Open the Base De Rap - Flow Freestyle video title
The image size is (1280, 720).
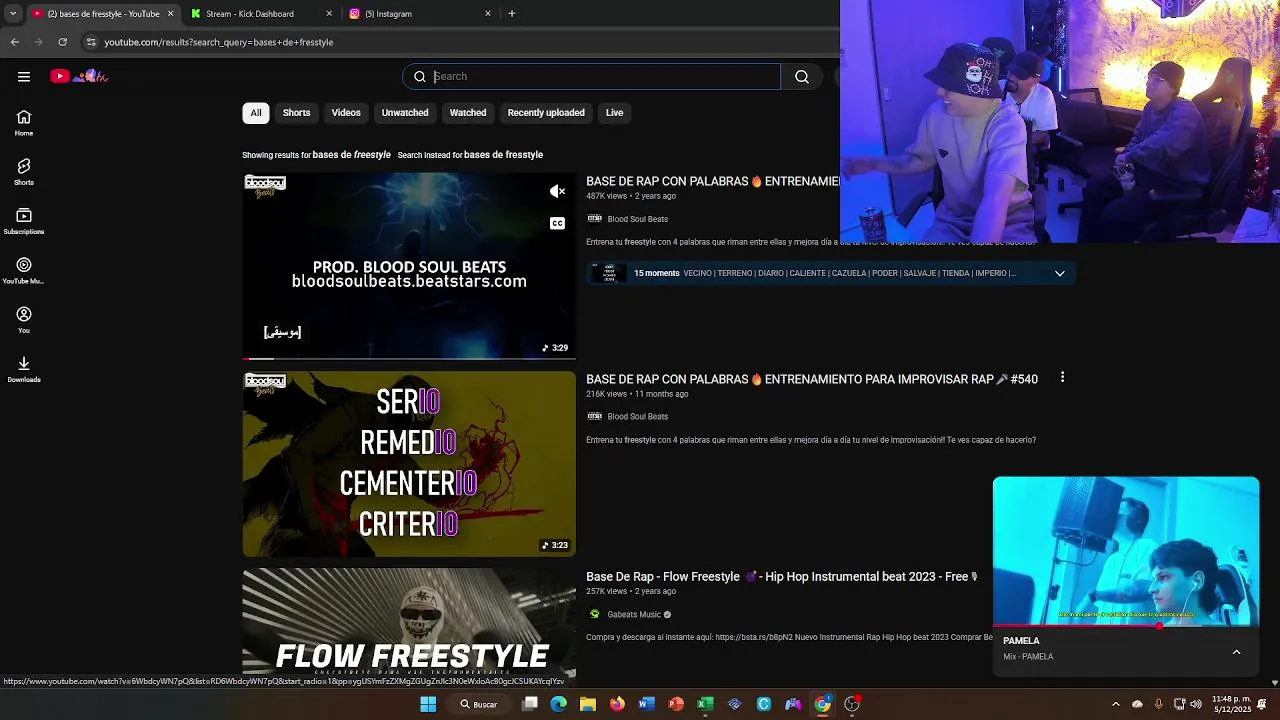782,577
